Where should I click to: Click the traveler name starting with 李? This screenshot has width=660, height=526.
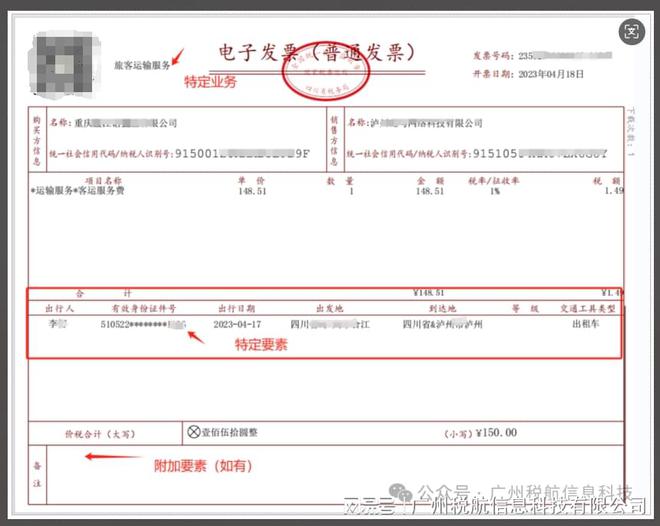point(58,324)
